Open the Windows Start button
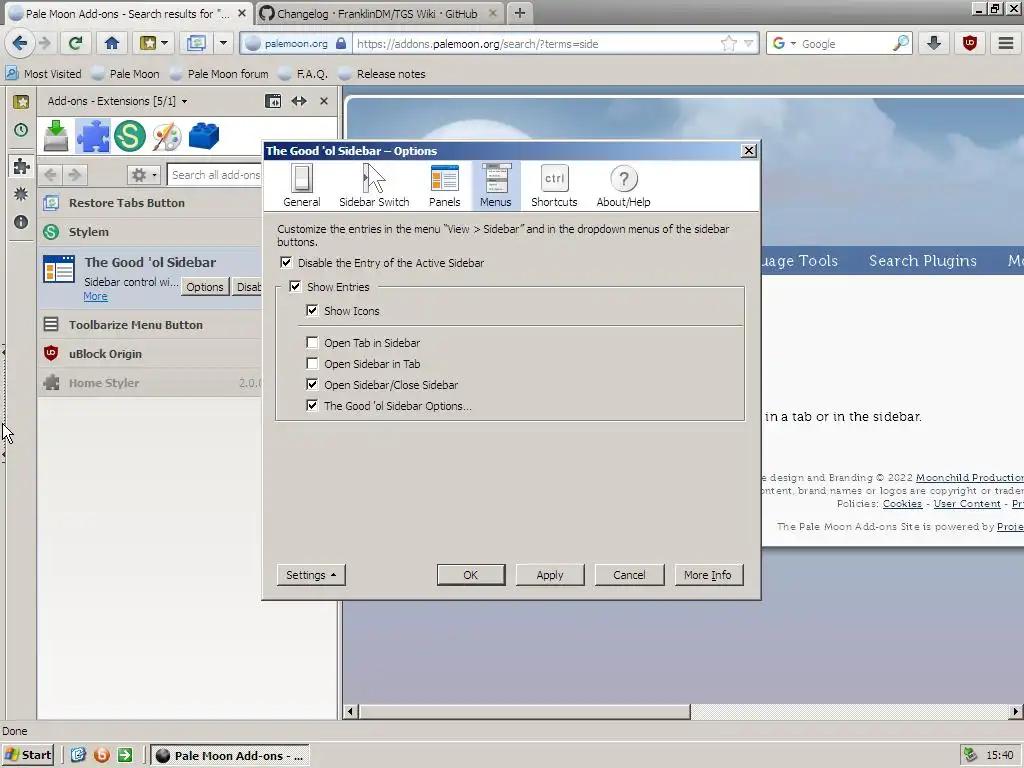1024x768 pixels. click(x=27, y=756)
